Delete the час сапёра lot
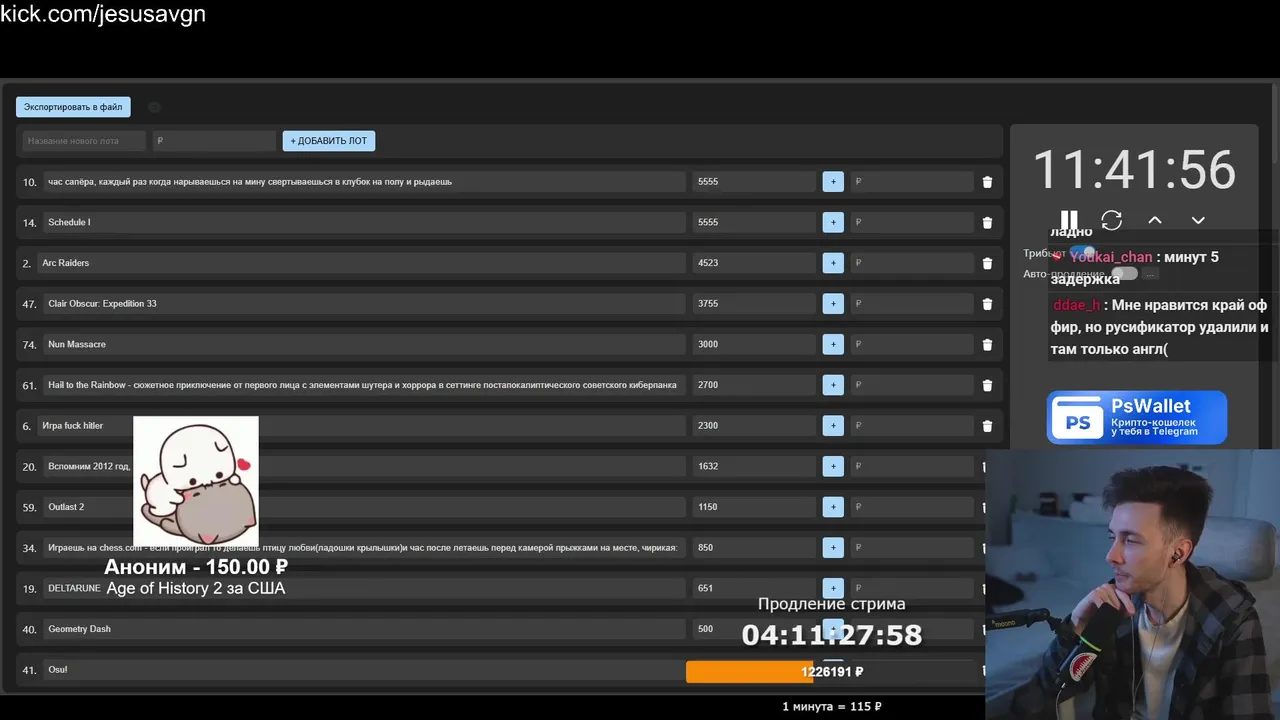Screen dimensions: 1280x720 click(987, 182)
